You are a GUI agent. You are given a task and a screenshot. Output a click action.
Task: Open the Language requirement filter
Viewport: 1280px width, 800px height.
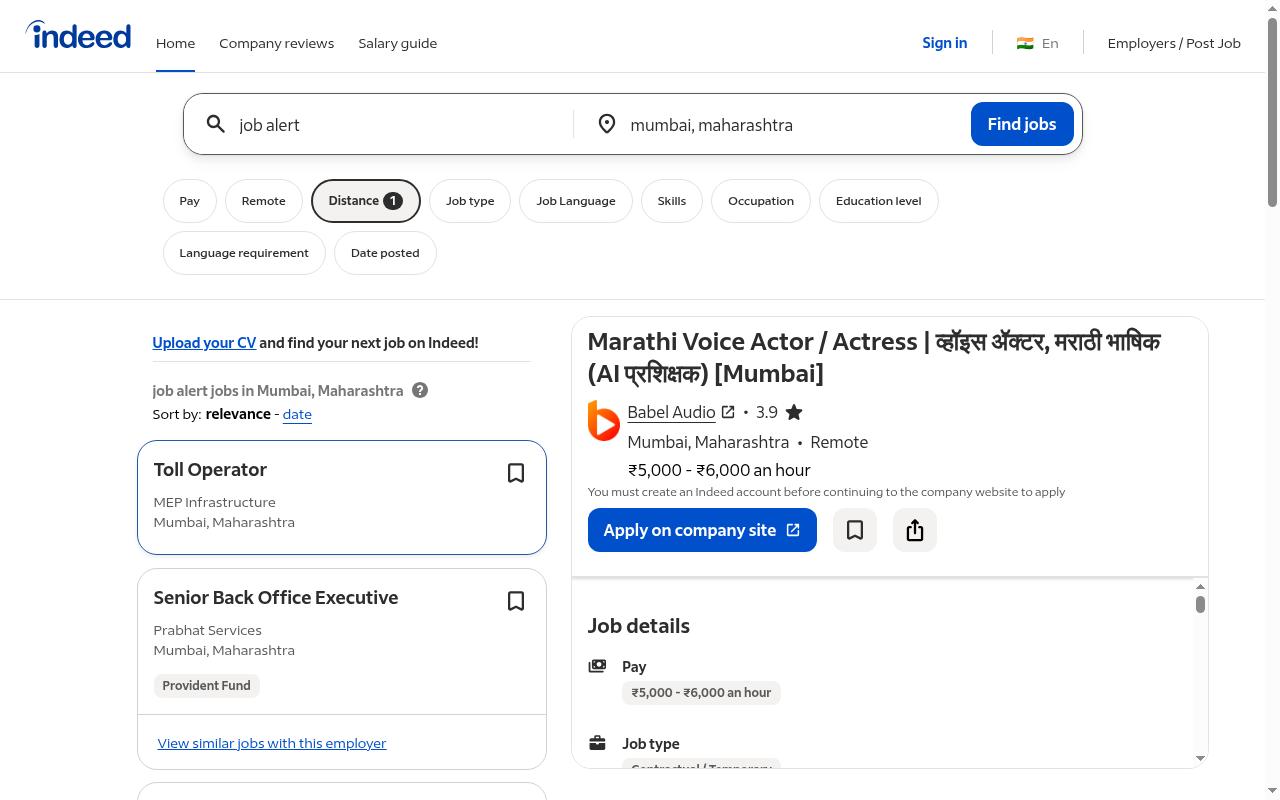(x=244, y=253)
